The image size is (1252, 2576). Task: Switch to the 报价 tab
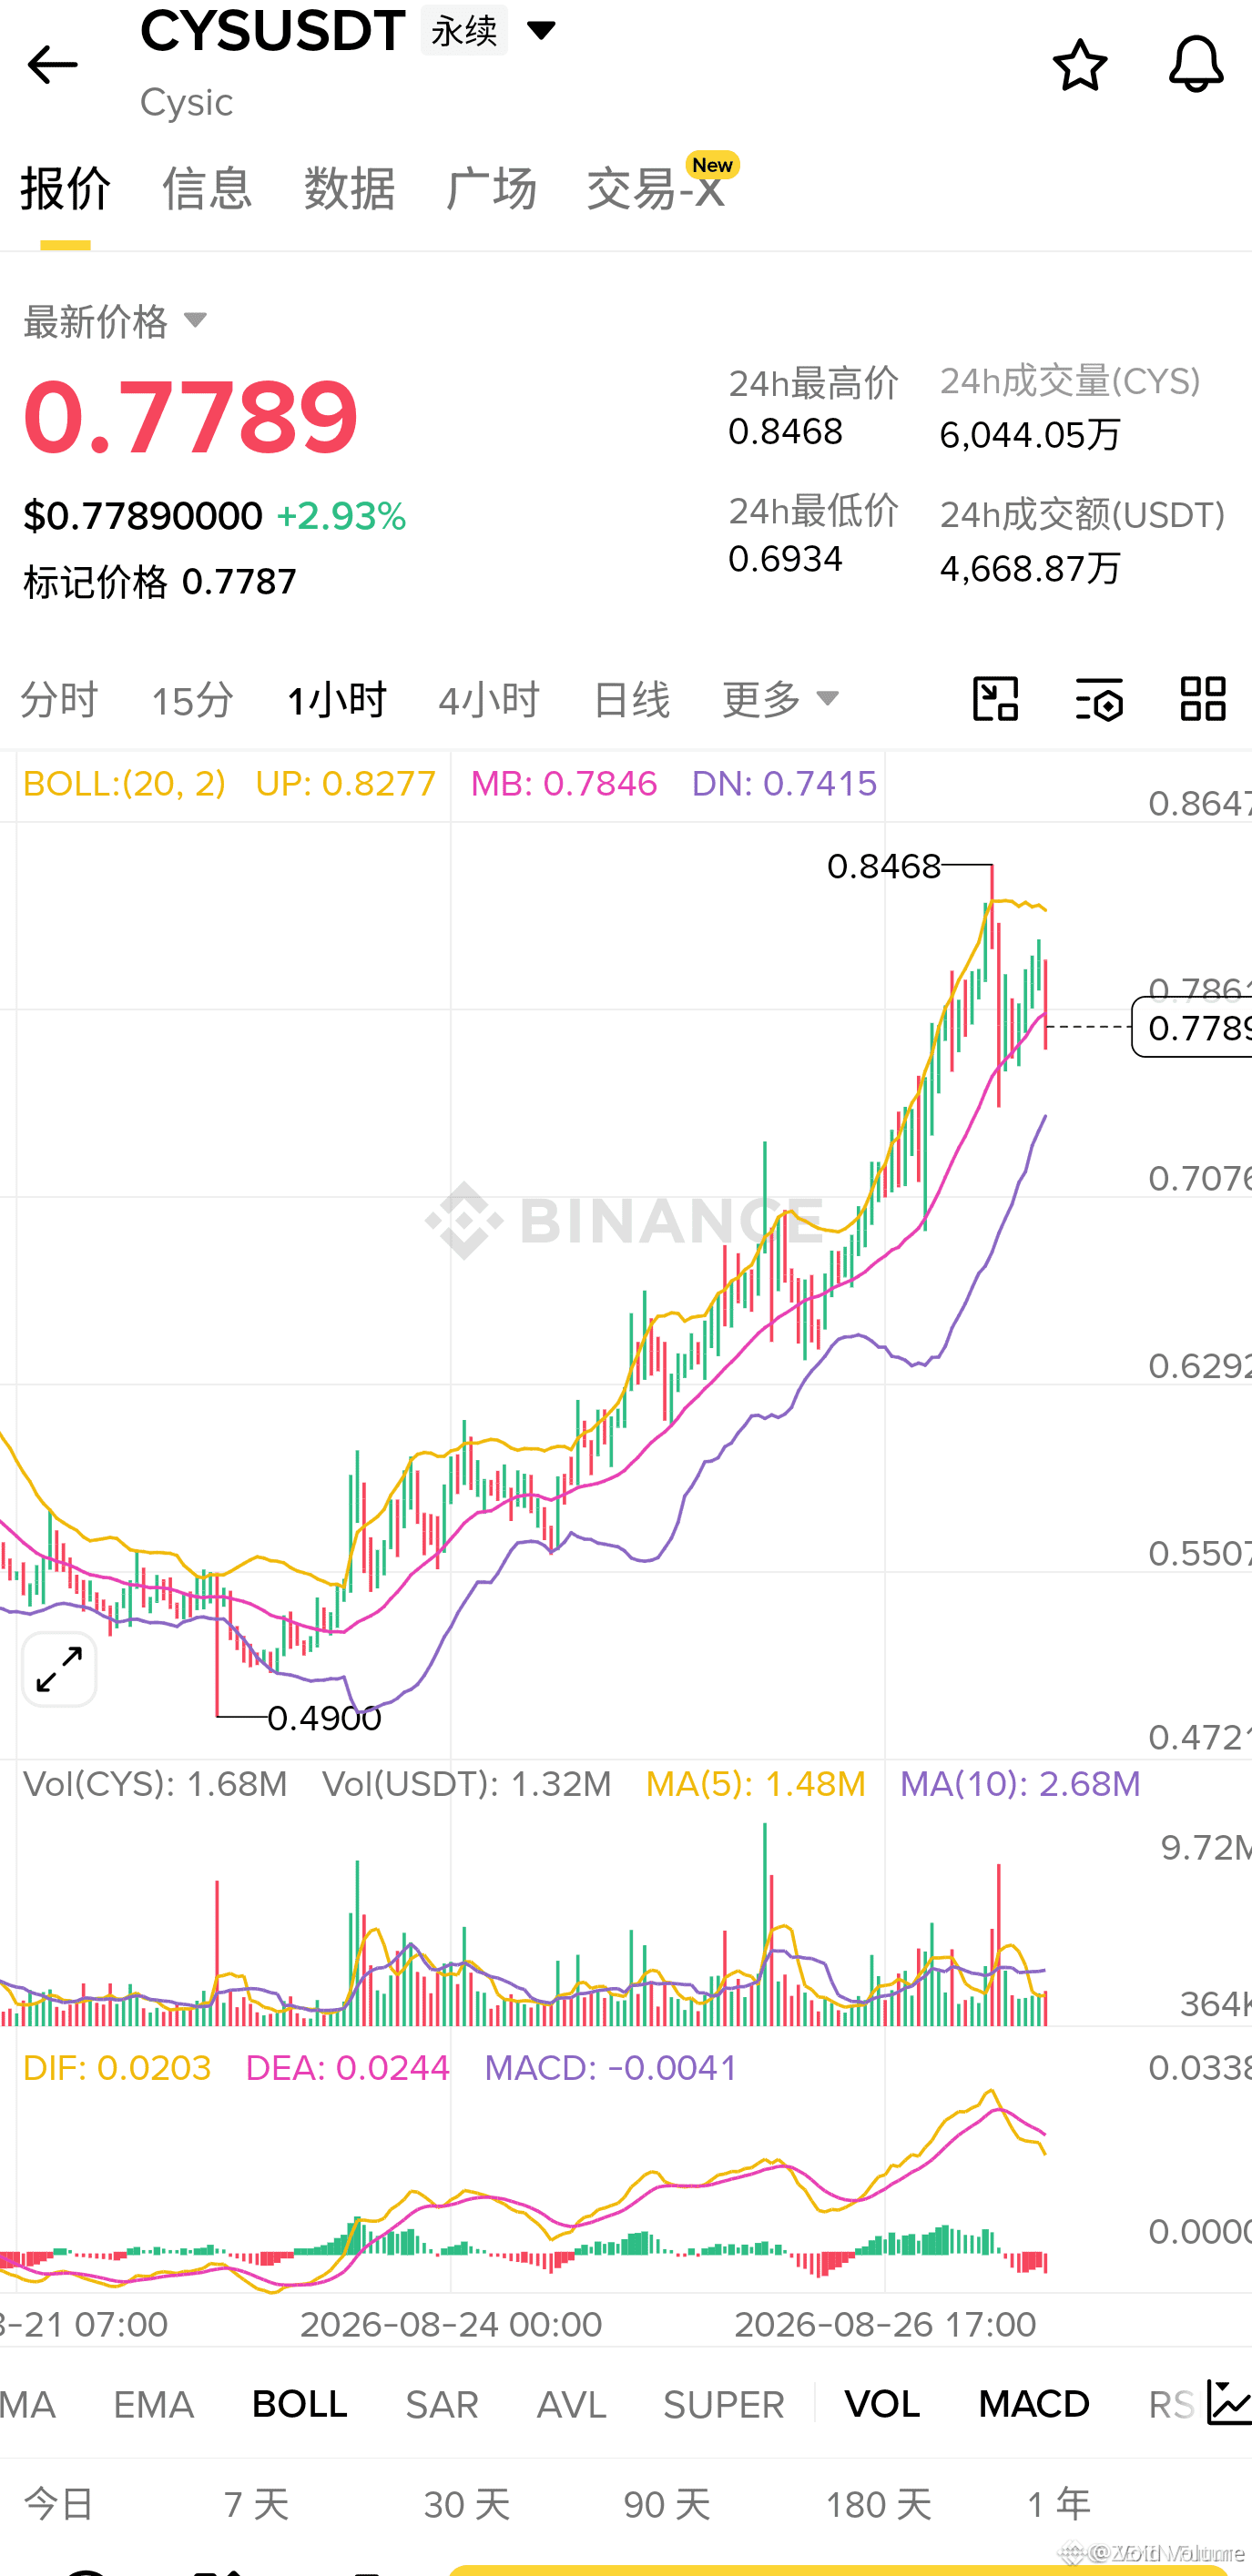pos(66,188)
